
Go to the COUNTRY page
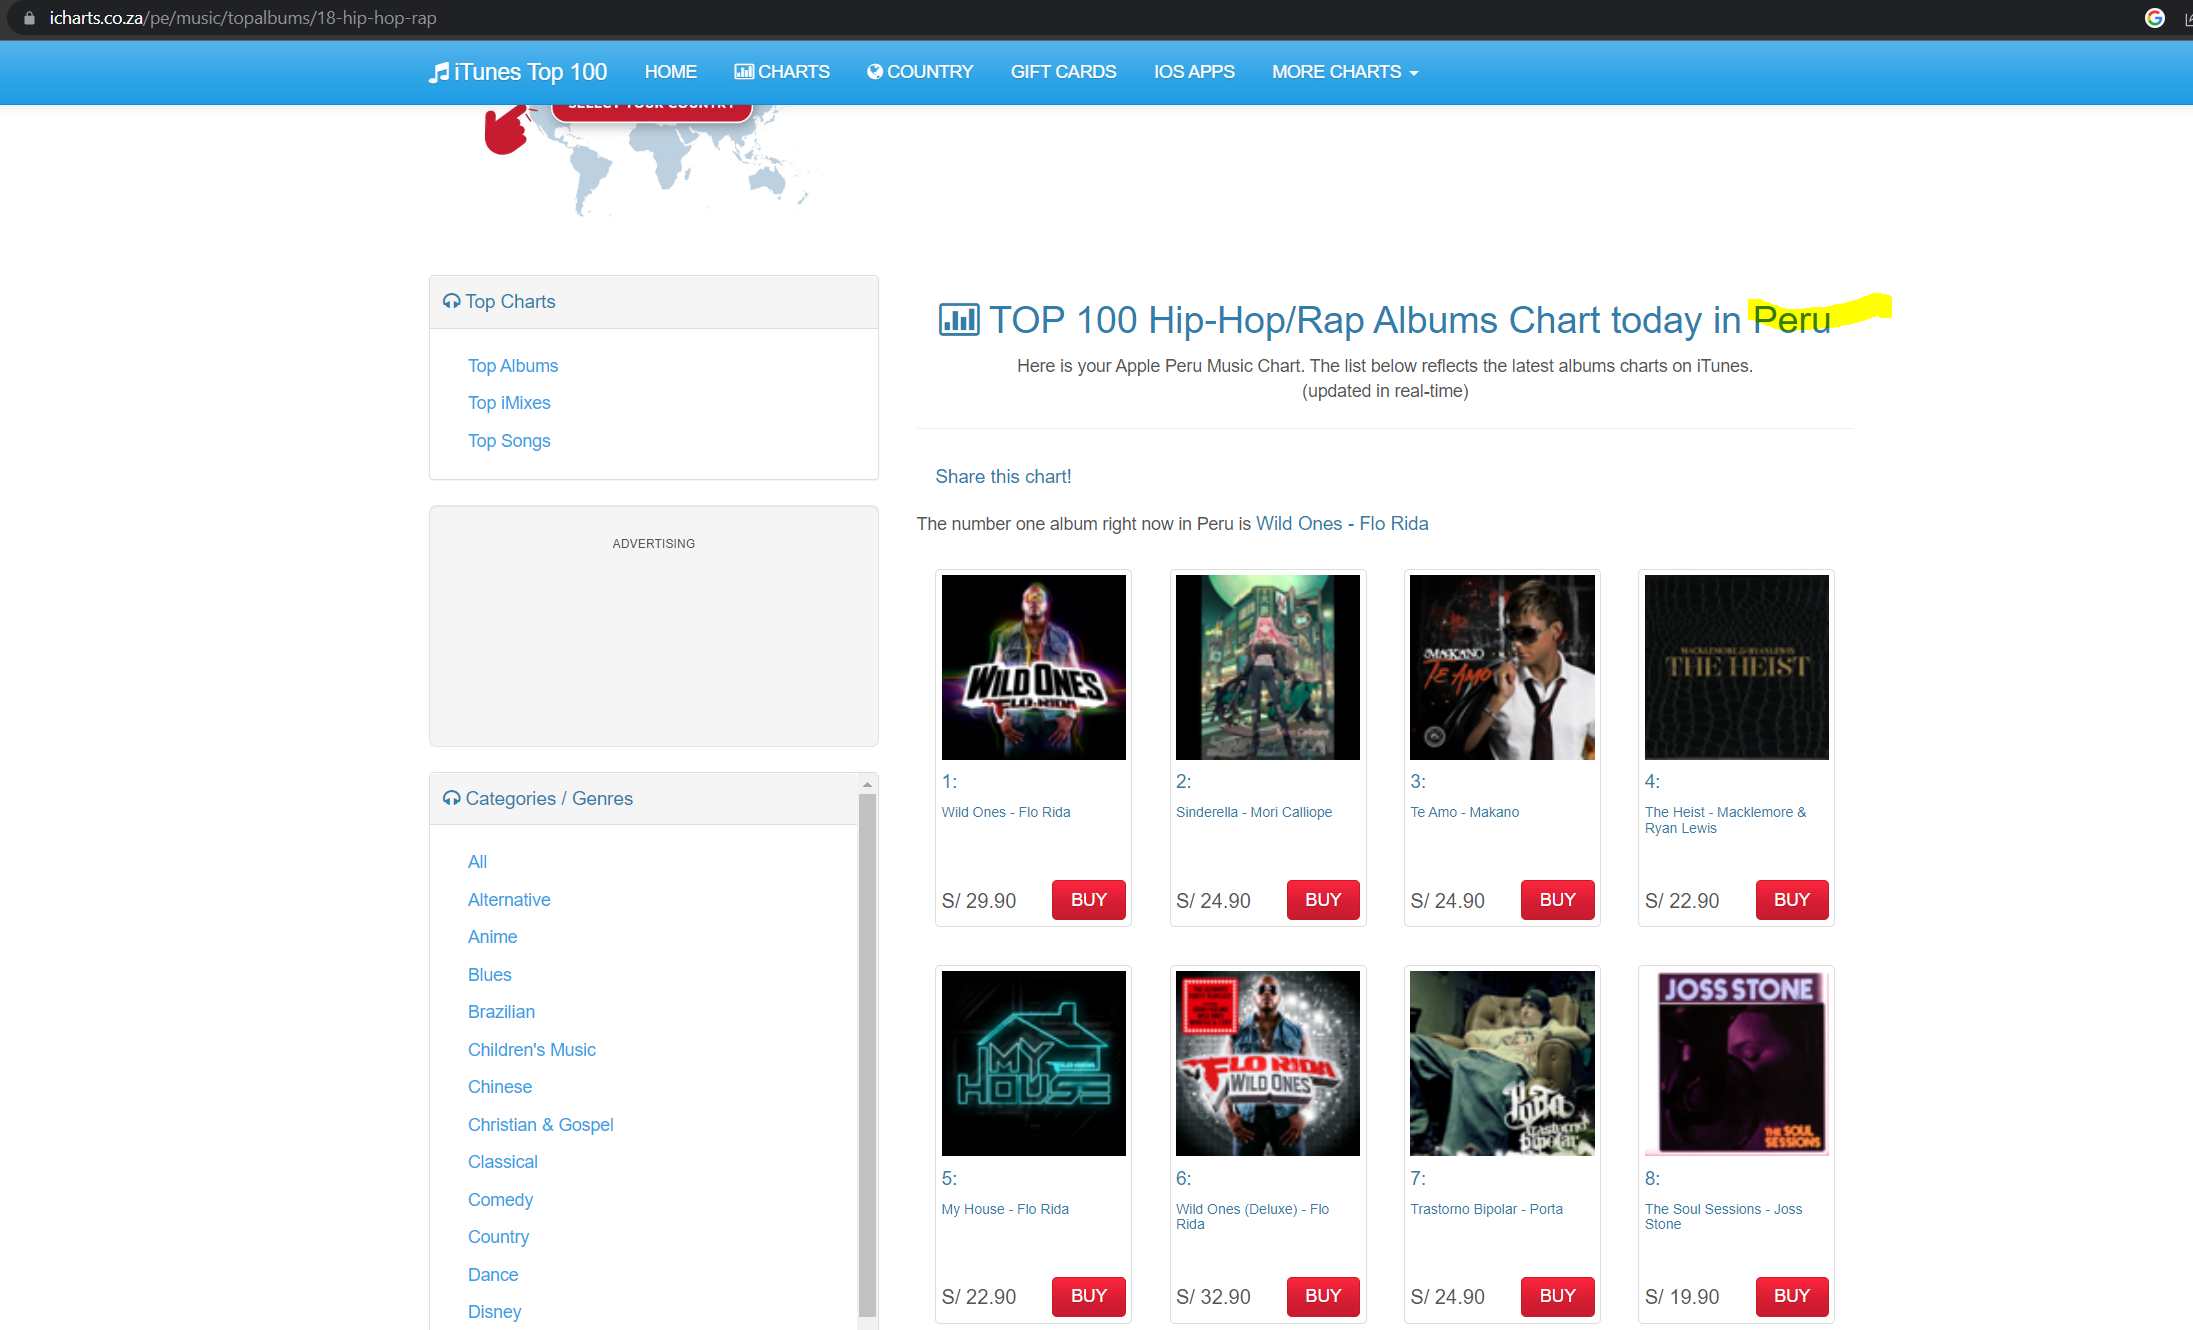click(x=920, y=72)
